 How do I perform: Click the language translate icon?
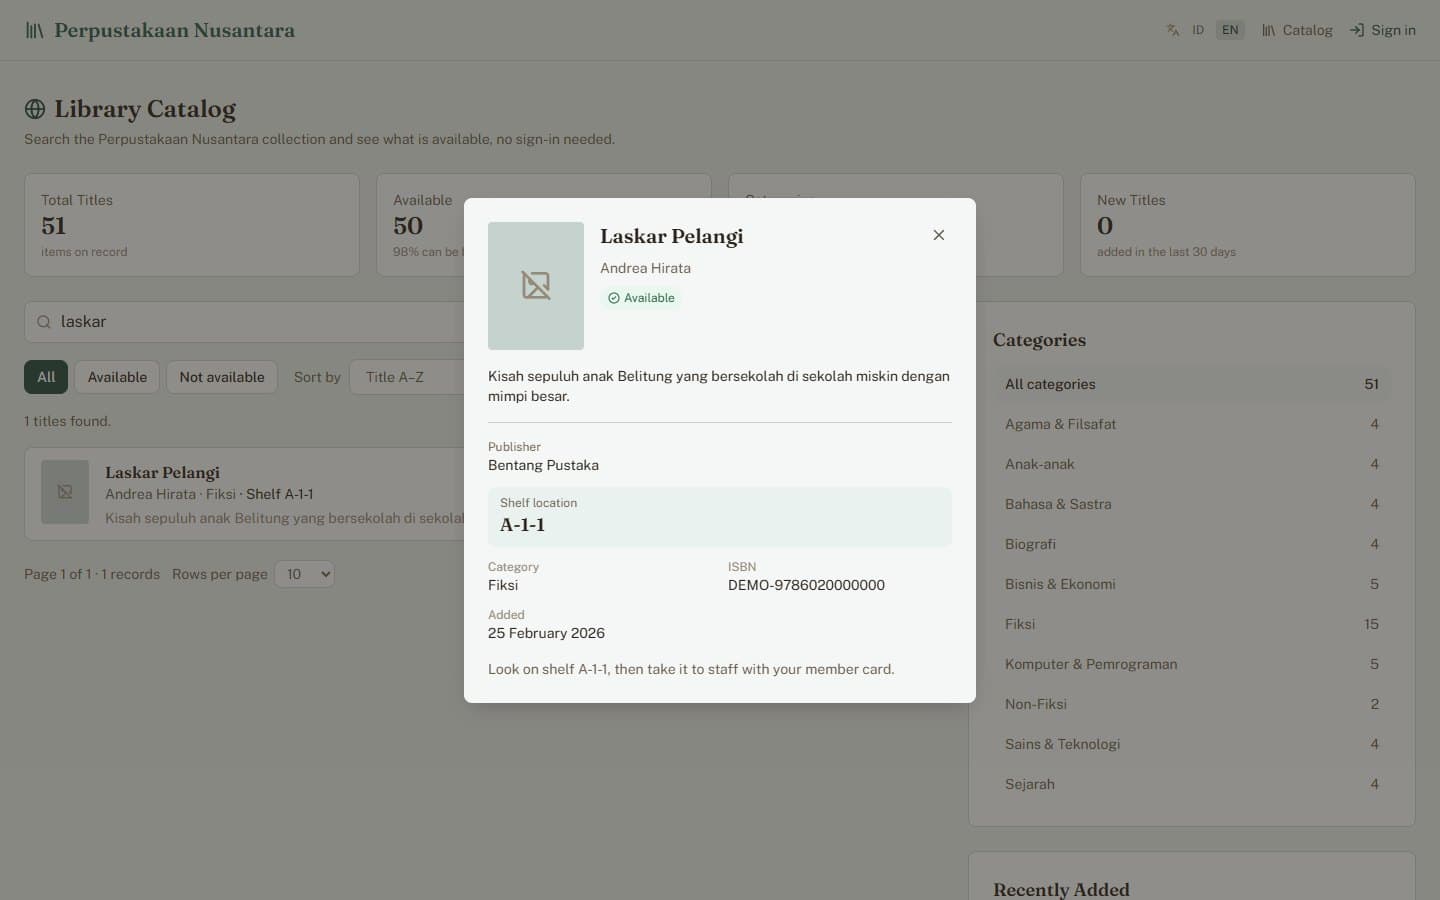(1173, 30)
